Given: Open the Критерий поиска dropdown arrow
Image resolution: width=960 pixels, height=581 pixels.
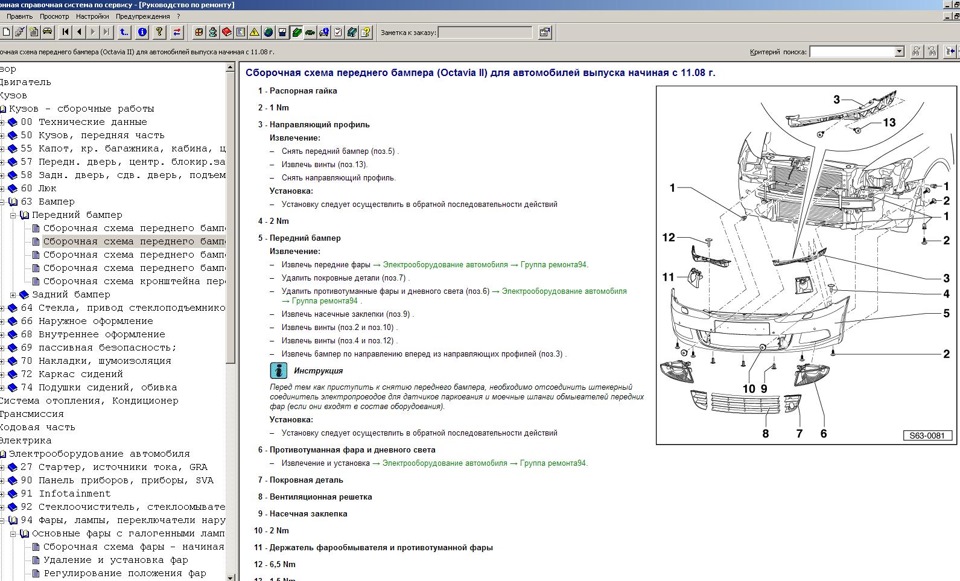Looking at the screenshot, I should [899, 52].
